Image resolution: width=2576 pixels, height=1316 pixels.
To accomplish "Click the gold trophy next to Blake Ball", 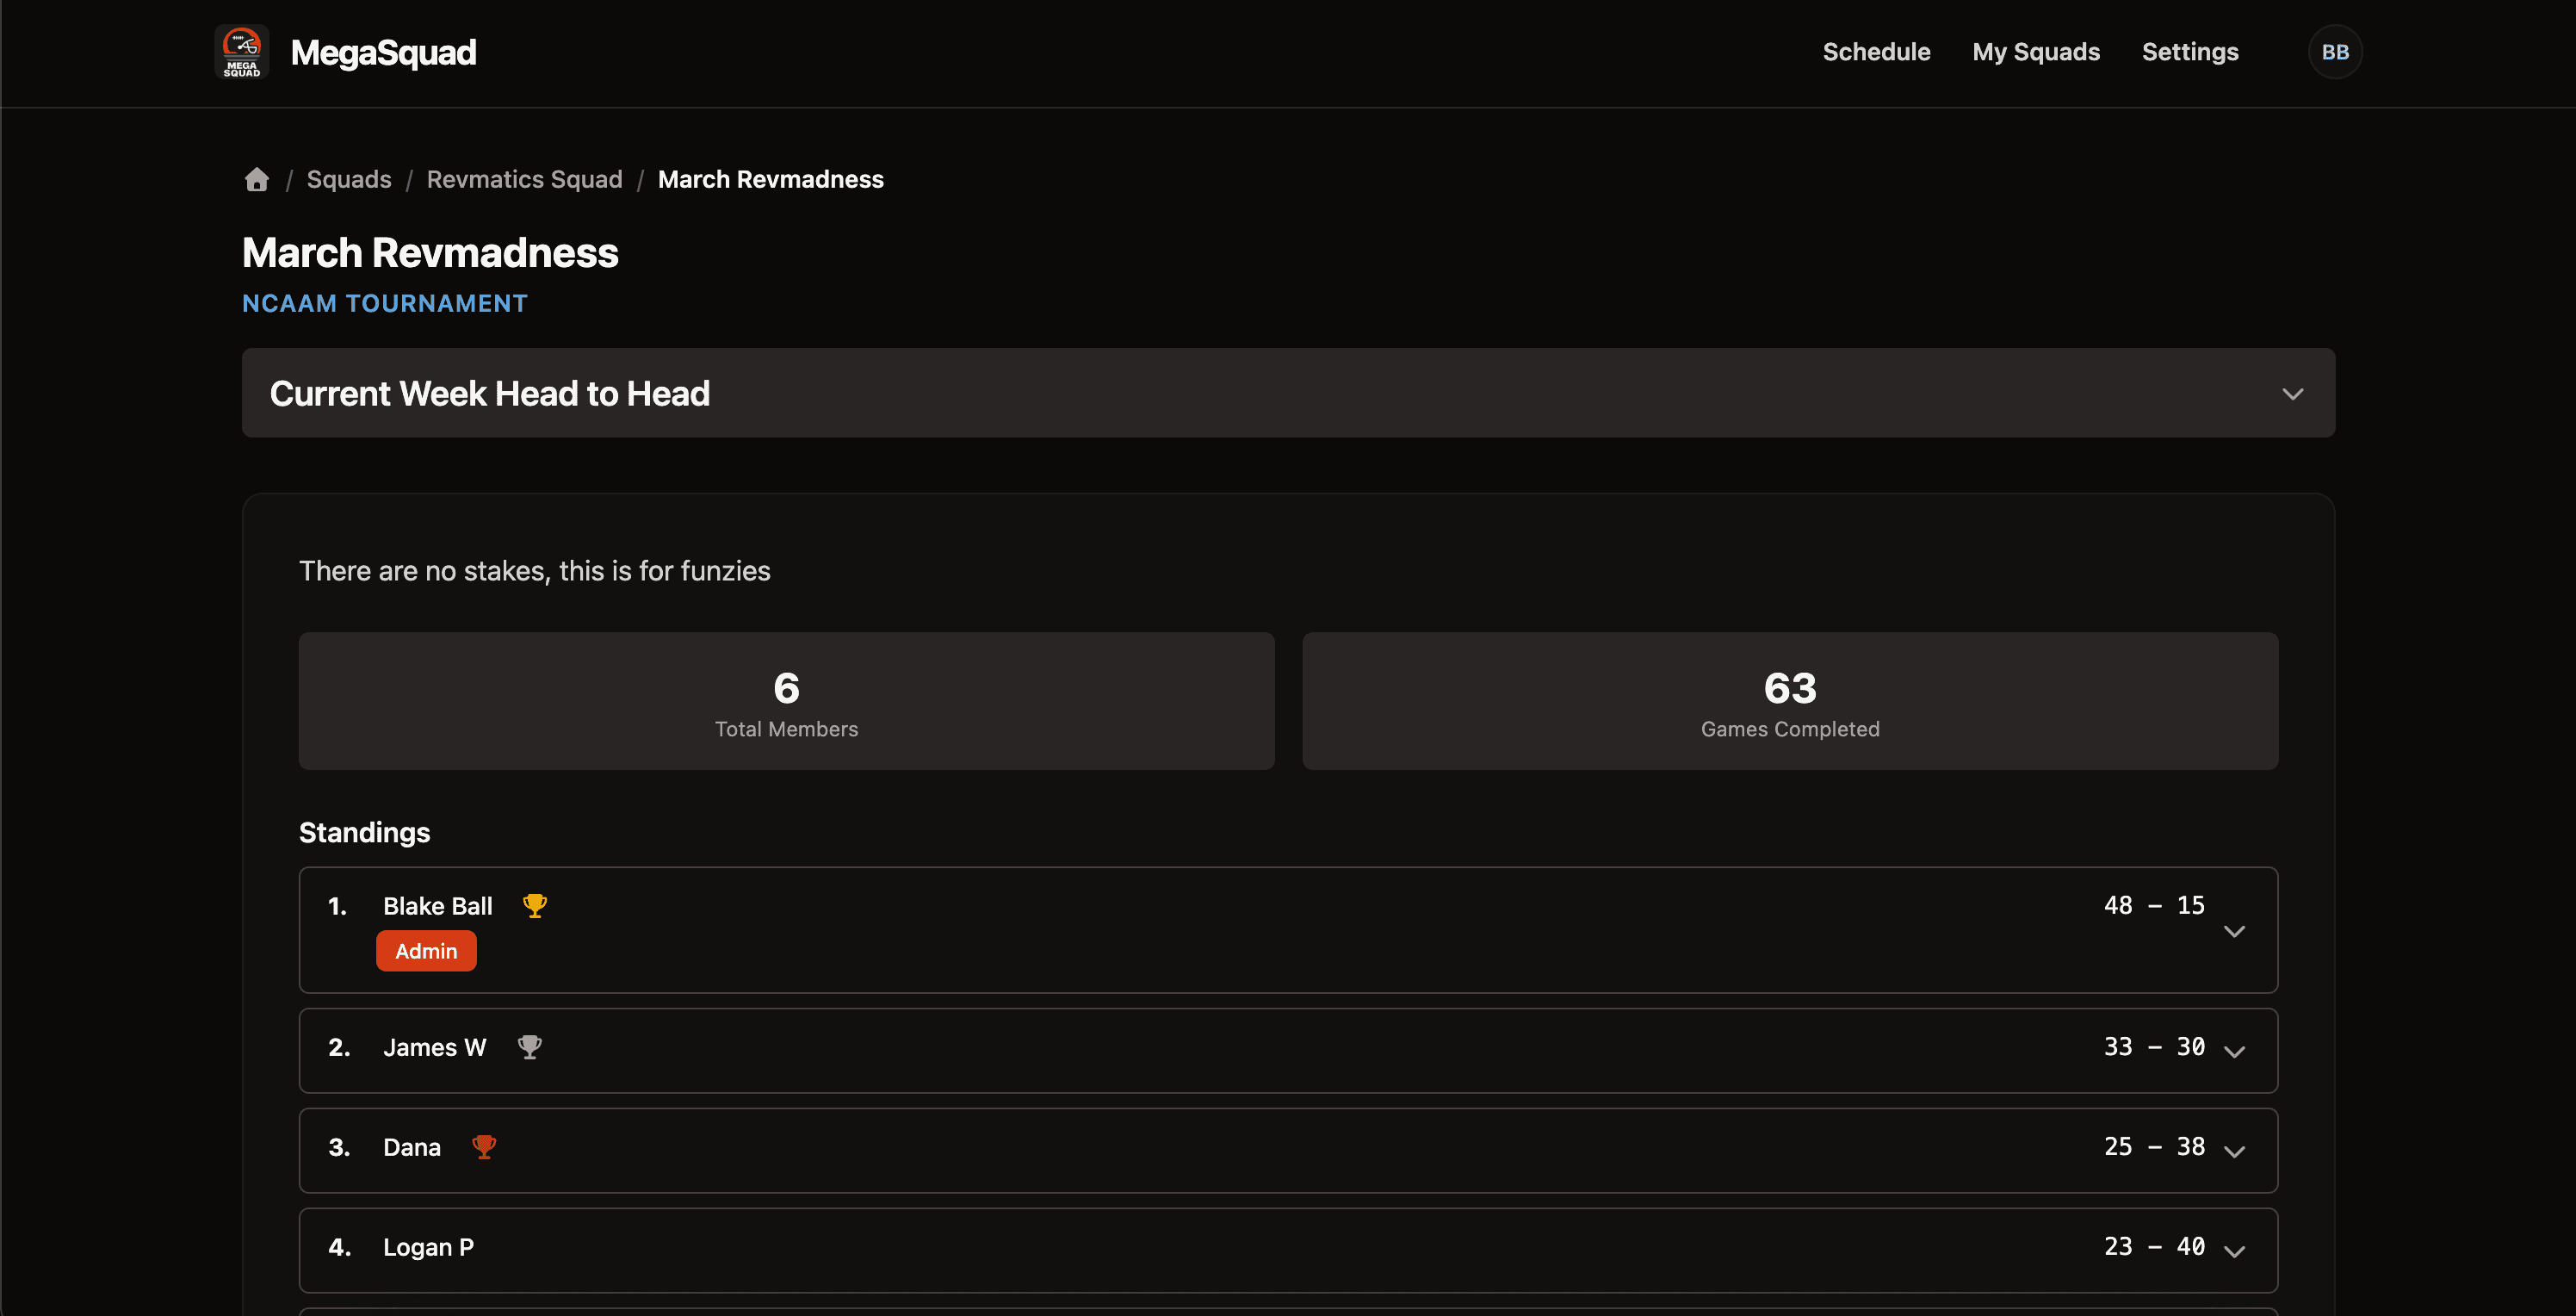I will (x=535, y=906).
